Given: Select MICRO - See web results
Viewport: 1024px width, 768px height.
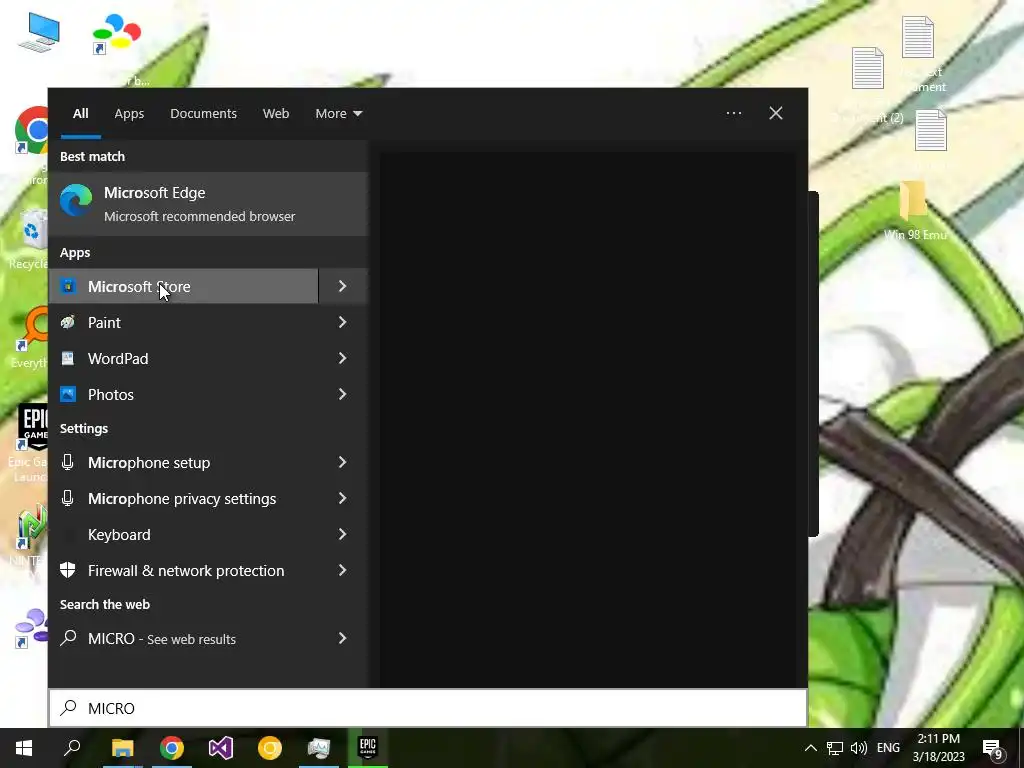Looking at the screenshot, I should 184,638.
